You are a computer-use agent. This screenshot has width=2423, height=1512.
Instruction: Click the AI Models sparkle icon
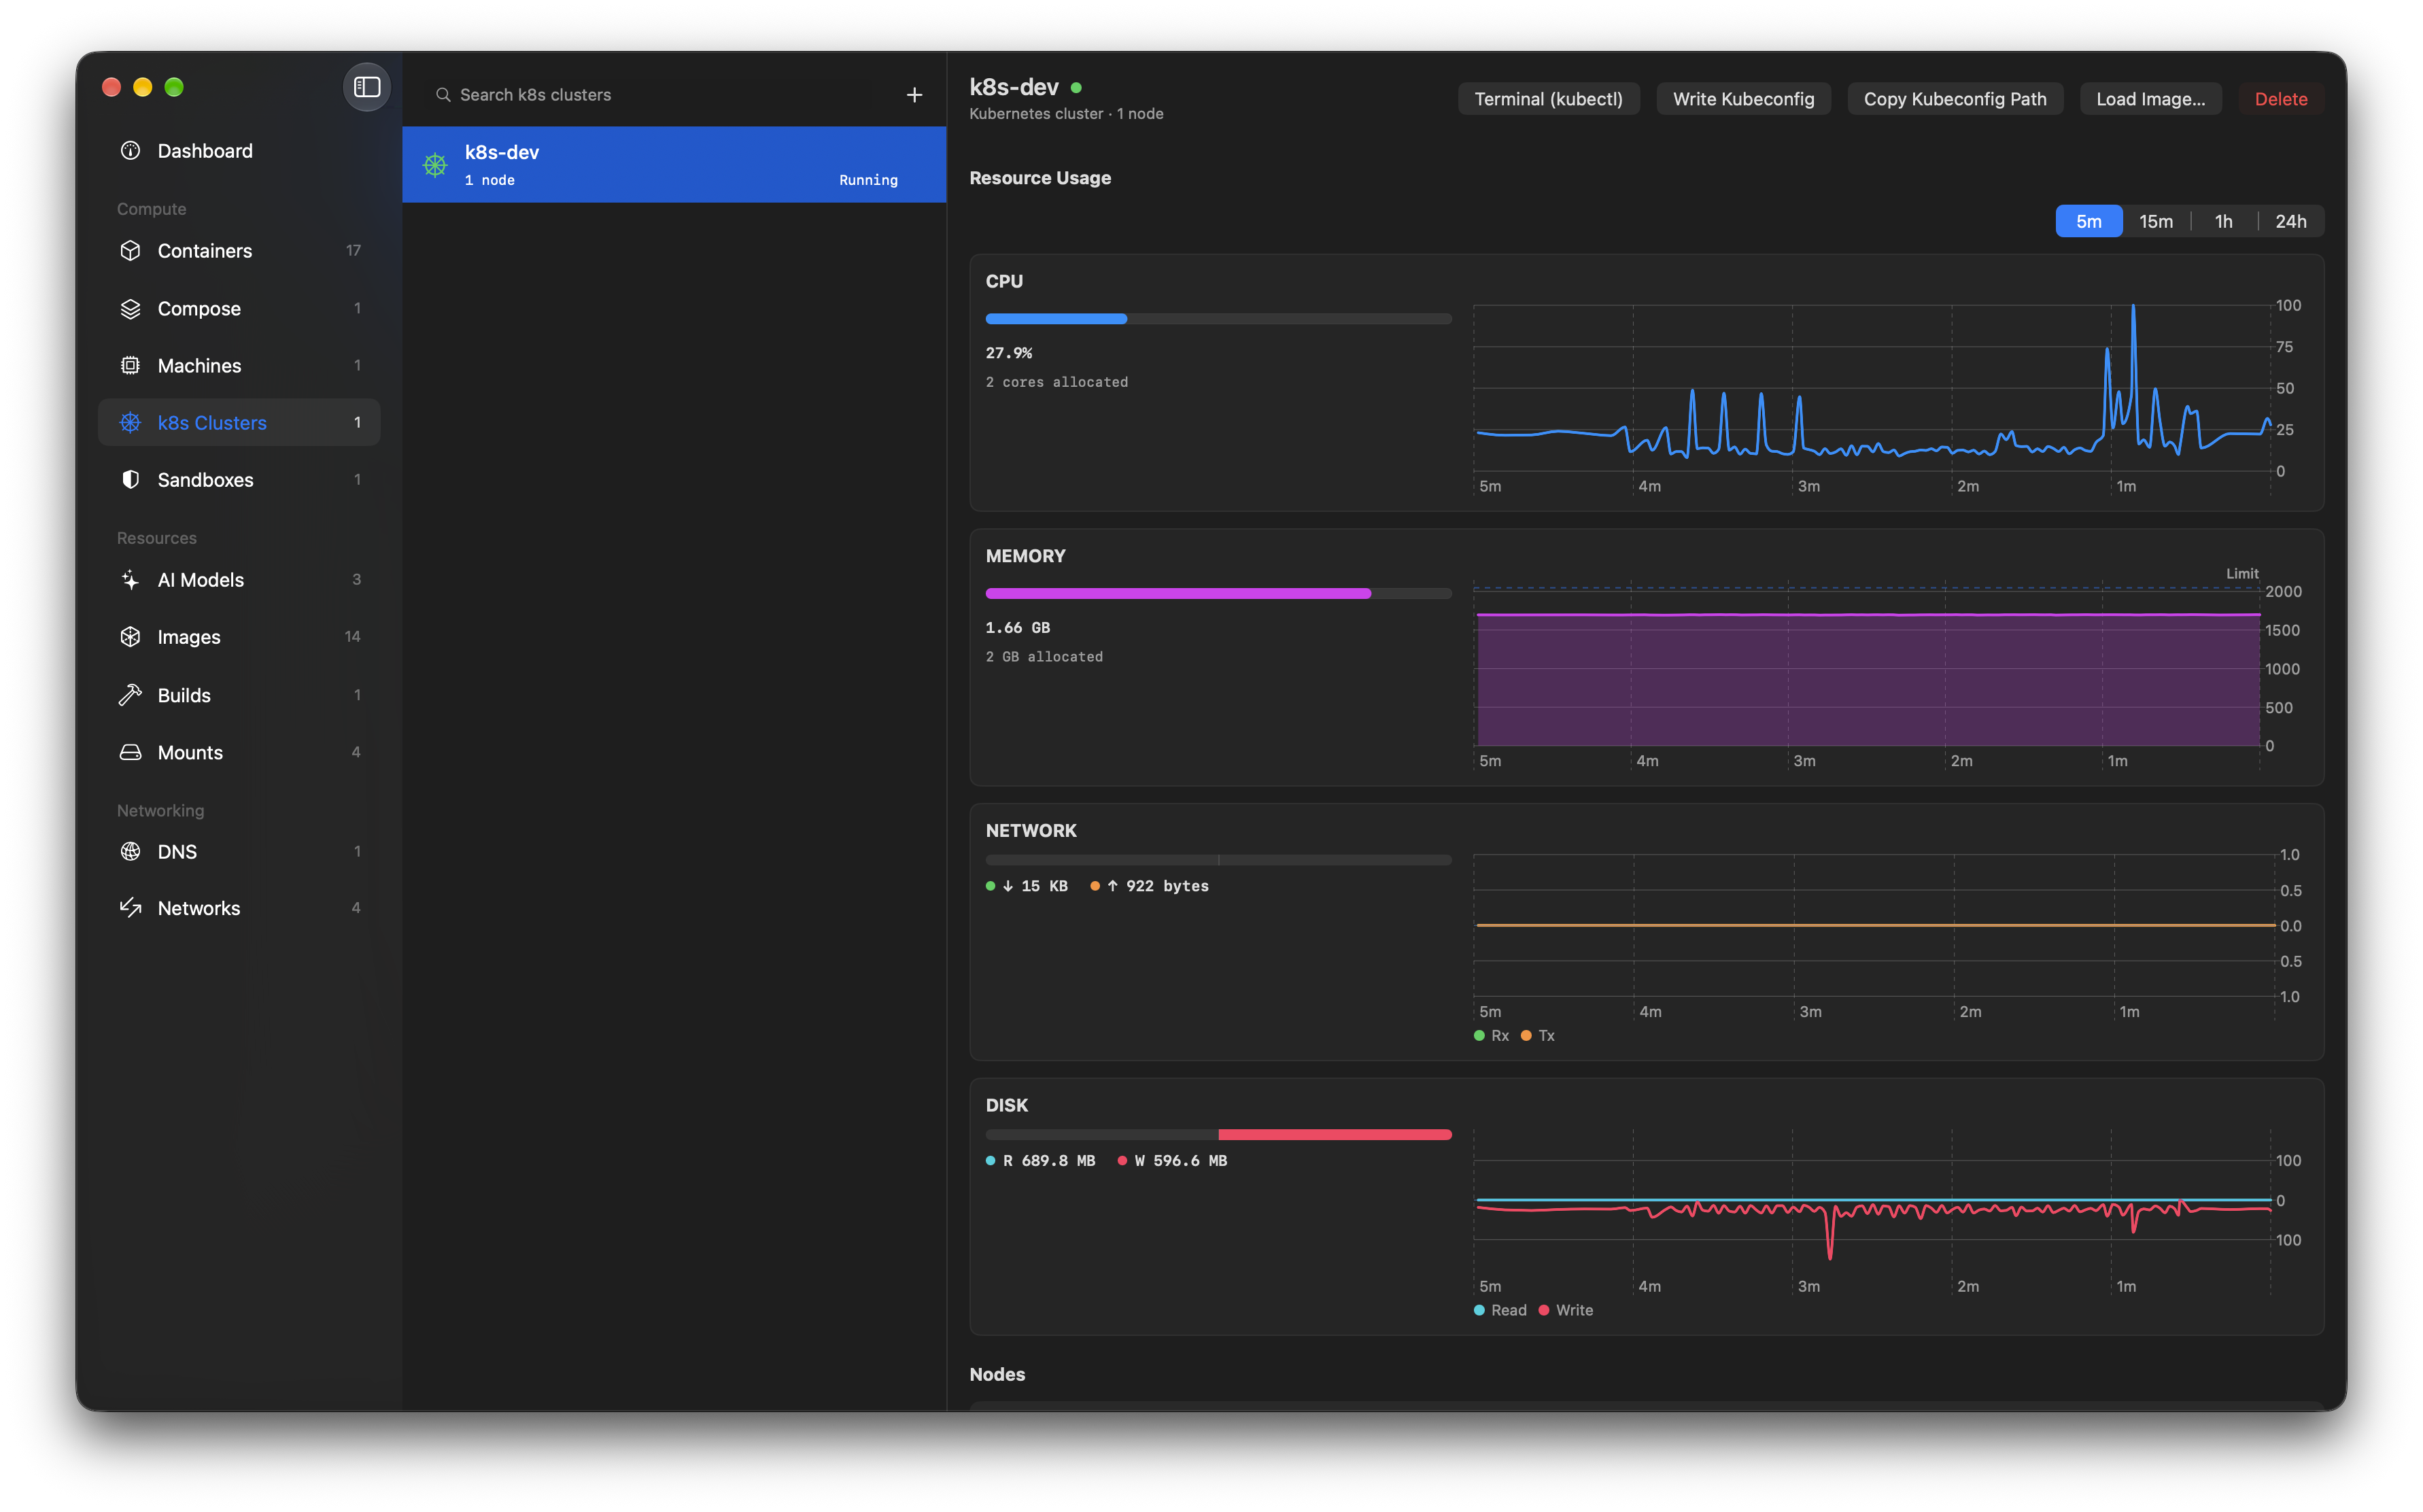130,580
